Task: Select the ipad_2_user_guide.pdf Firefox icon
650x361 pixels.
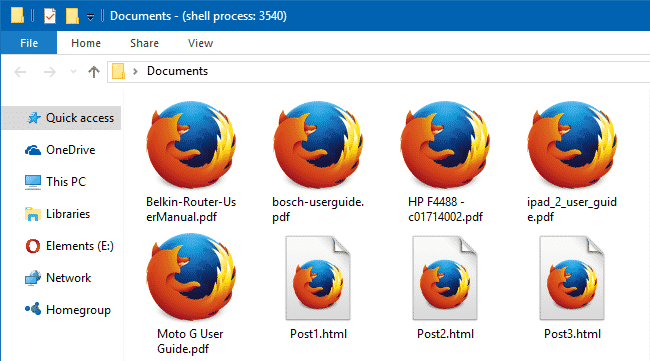Action: point(572,145)
